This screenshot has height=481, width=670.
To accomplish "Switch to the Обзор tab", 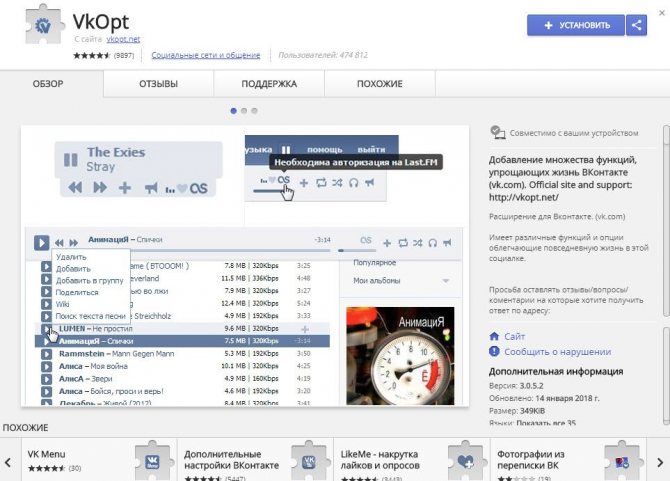I will pos(48,84).
